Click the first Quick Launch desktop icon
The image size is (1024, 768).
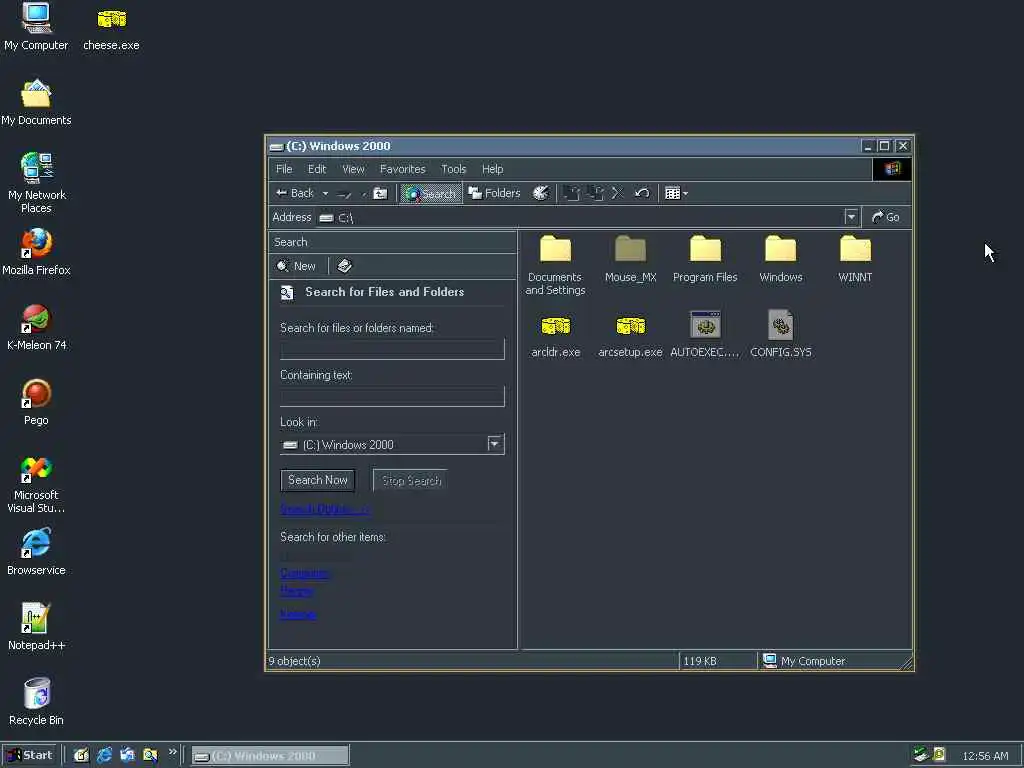point(81,756)
